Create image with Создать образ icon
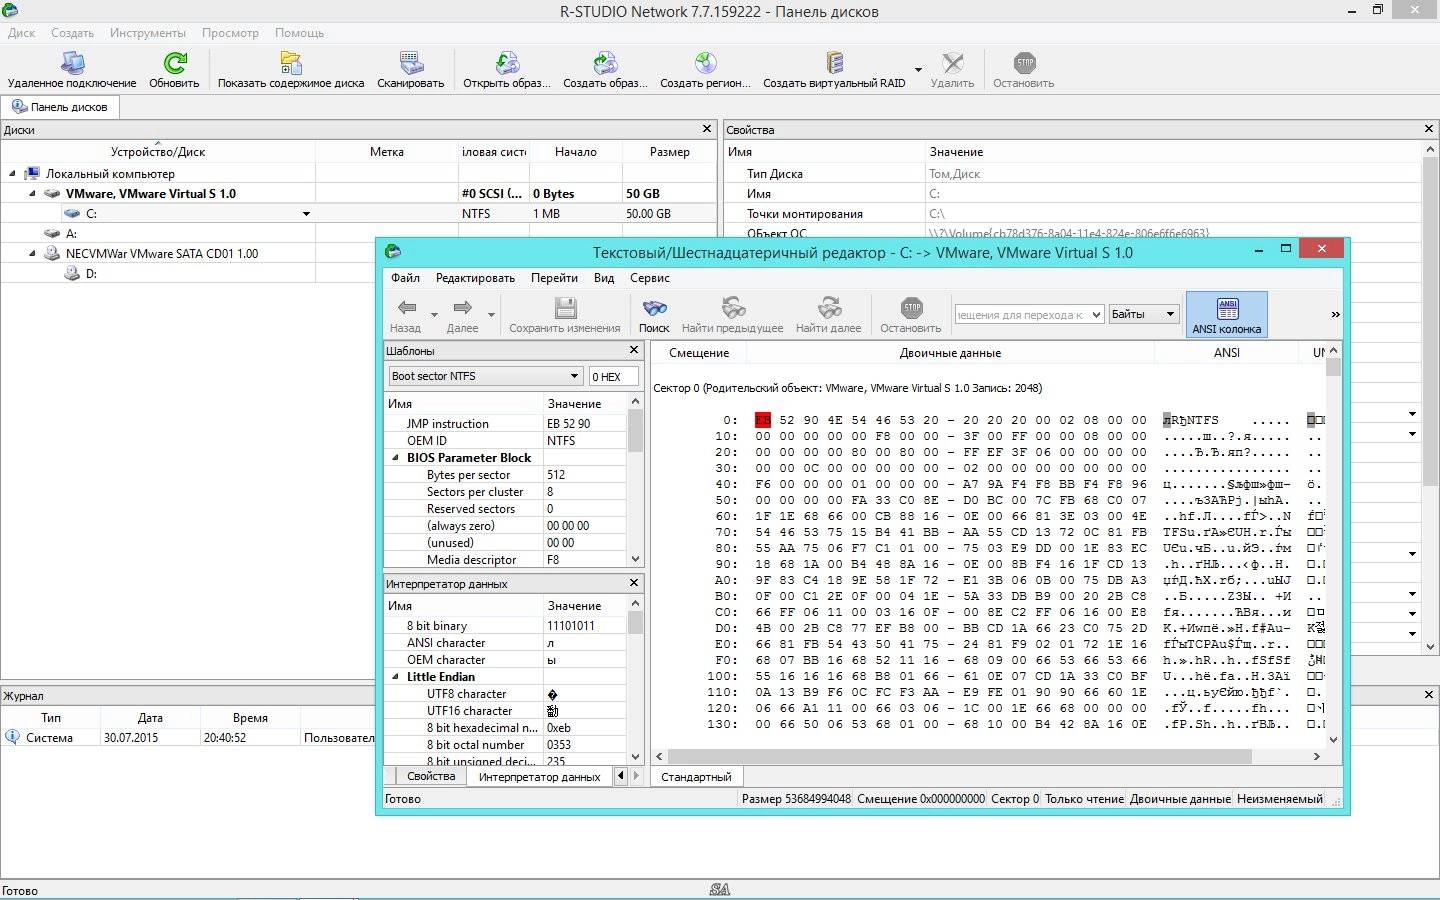 (605, 64)
